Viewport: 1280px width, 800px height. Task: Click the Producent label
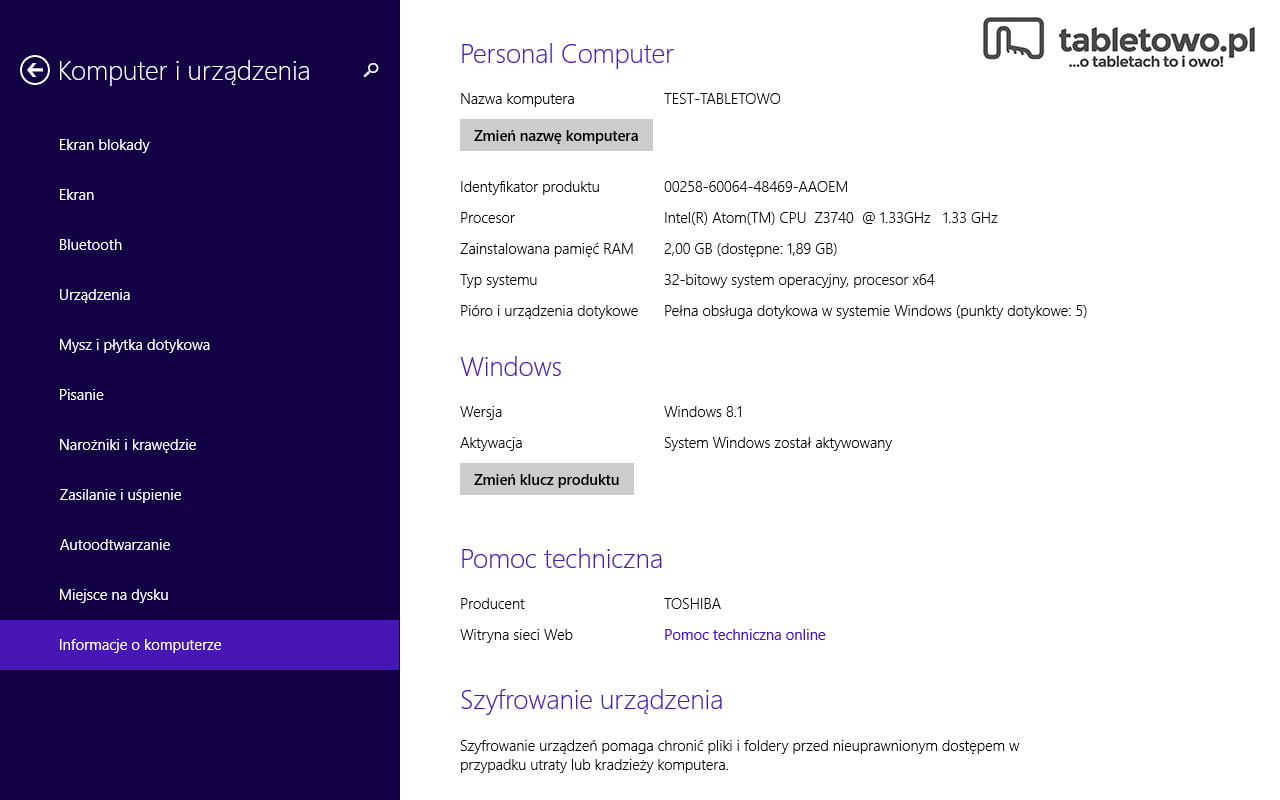(x=492, y=604)
